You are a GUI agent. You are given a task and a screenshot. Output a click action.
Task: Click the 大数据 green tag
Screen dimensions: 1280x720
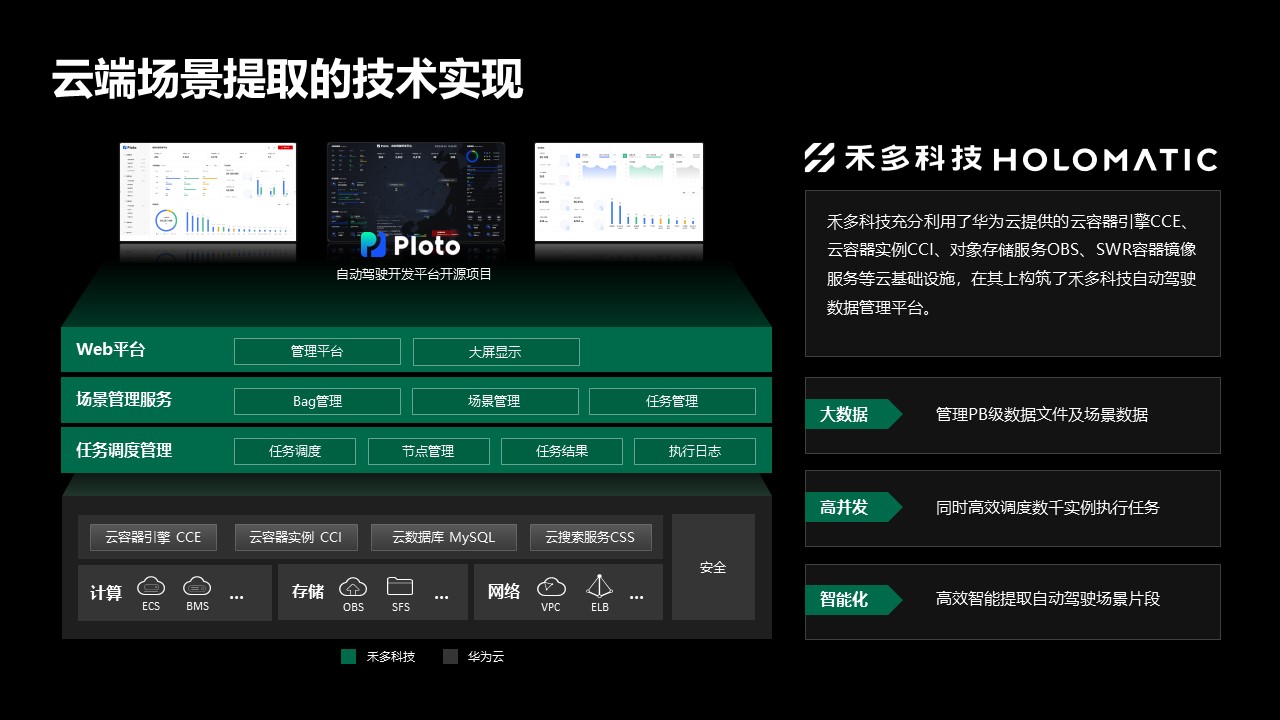pyautogui.click(x=854, y=414)
